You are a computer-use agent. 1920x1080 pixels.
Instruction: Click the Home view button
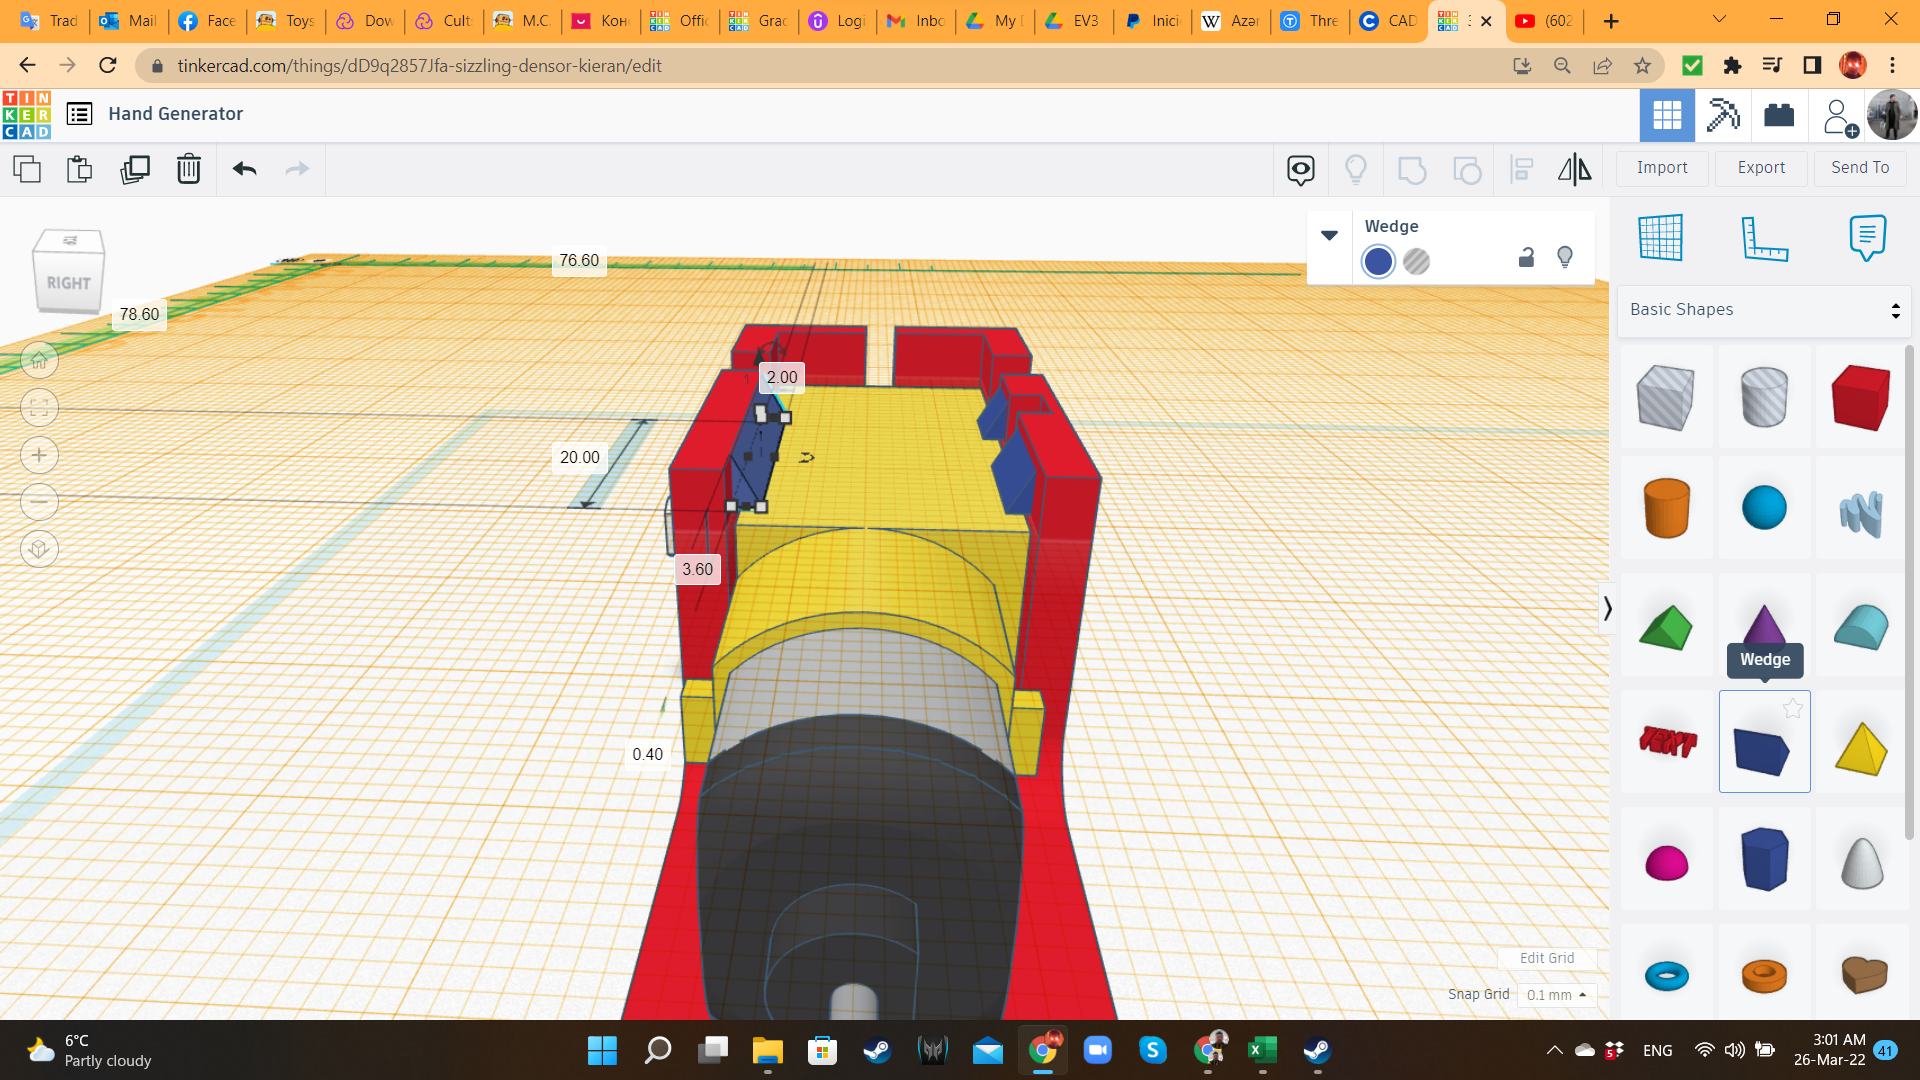39,360
